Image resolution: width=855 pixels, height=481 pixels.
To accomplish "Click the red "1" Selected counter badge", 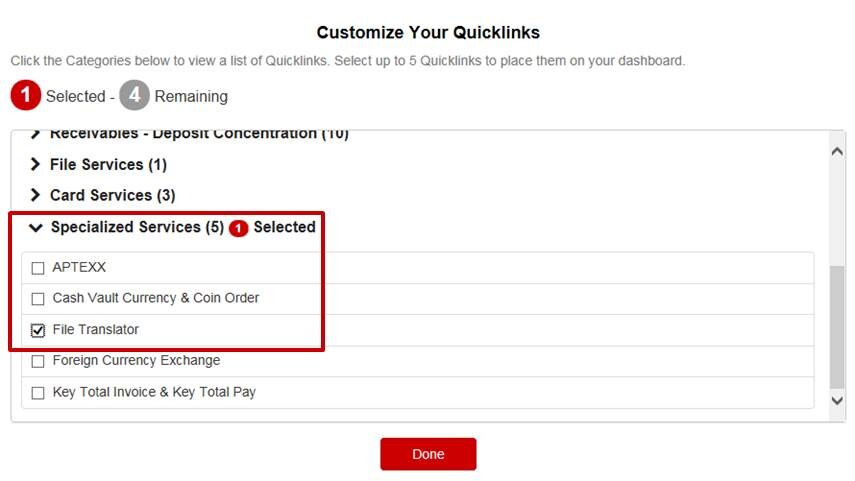I will [x=26, y=96].
